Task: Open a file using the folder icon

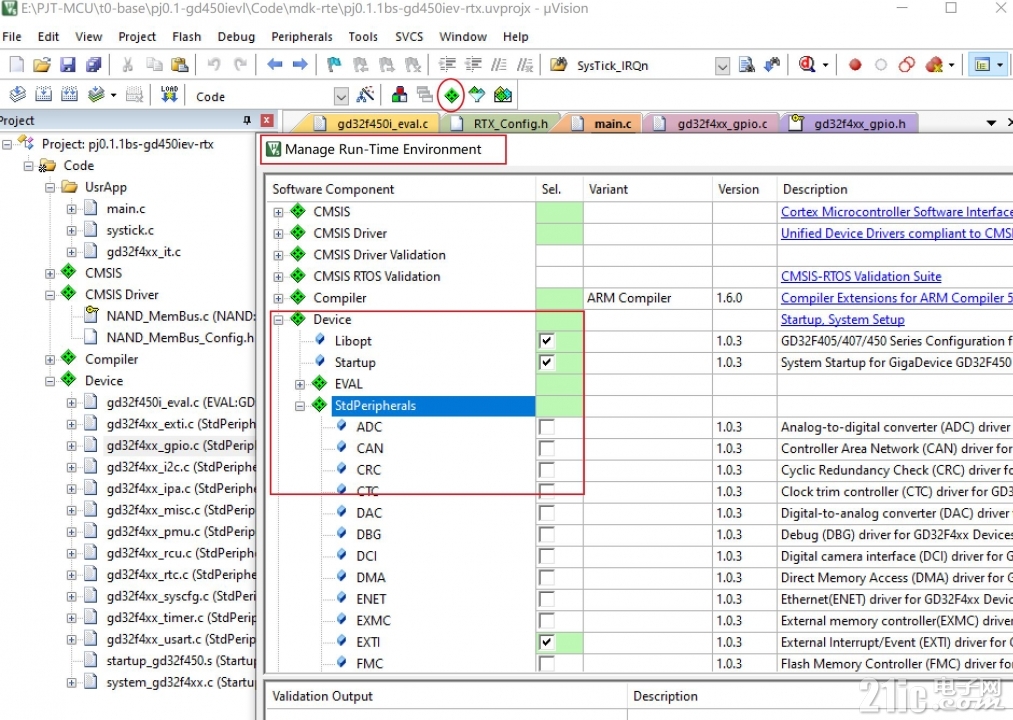Action: [x=42, y=65]
